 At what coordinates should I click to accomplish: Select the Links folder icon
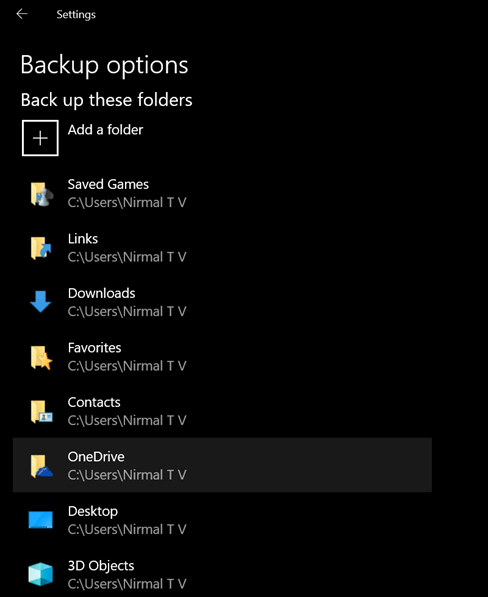pyautogui.click(x=41, y=248)
